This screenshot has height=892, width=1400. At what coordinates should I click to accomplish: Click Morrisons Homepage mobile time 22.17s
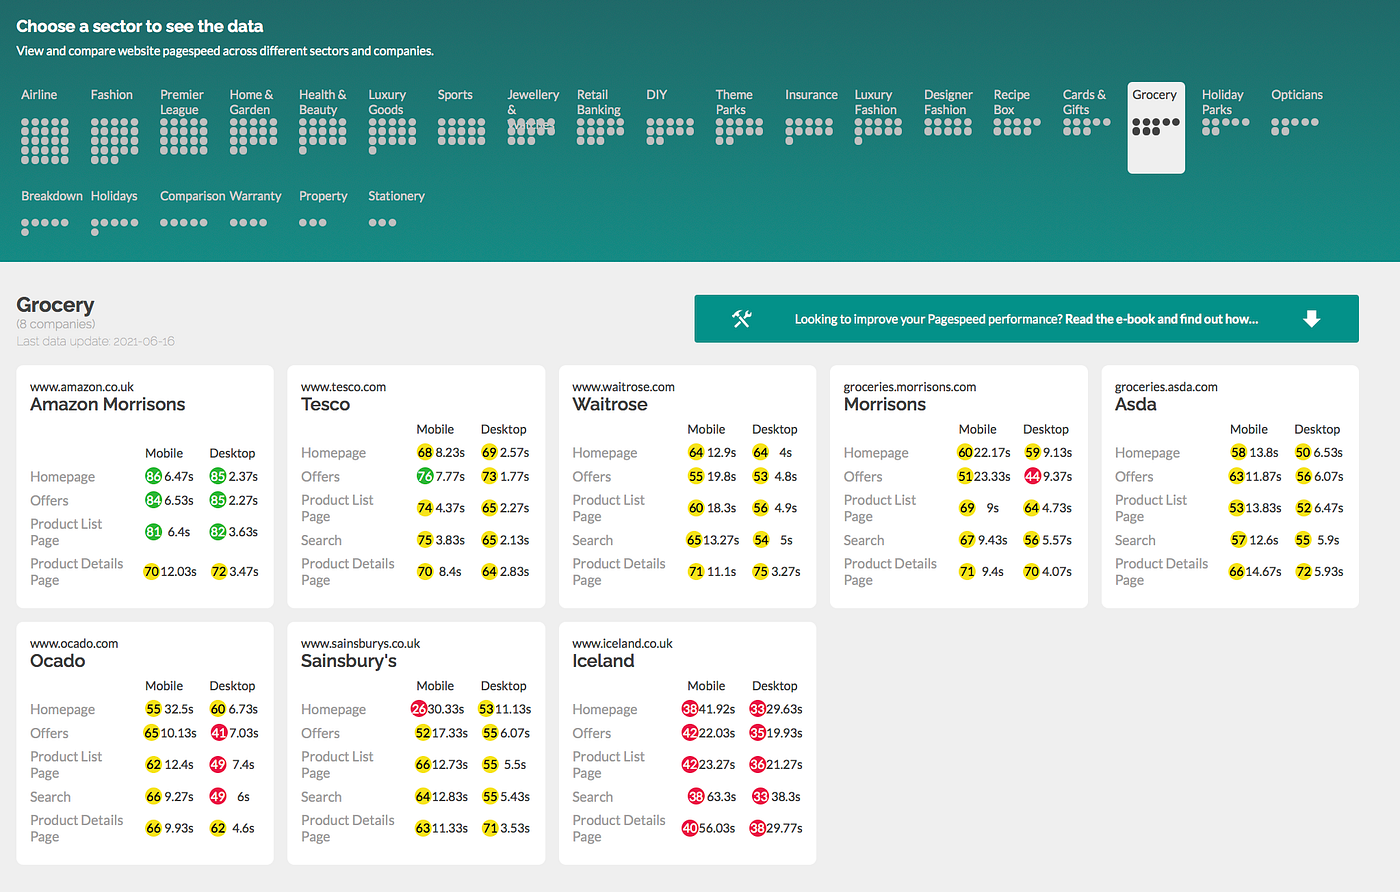[x=992, y=453]
